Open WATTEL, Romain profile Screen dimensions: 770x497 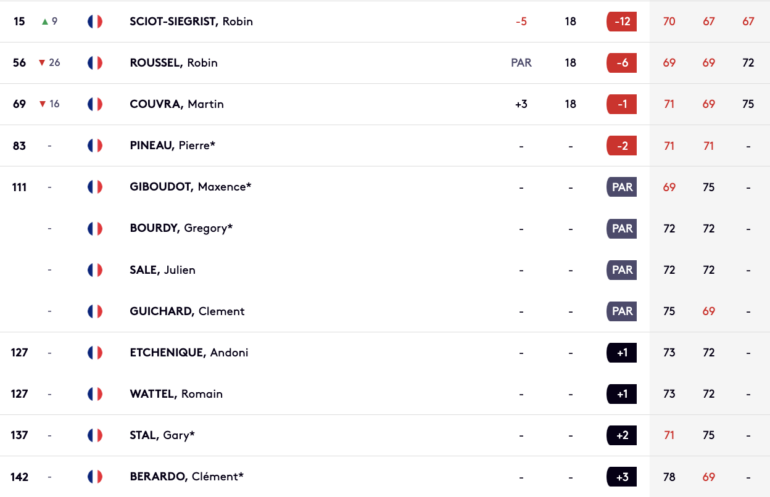pyautogui.click(x=176, y=394)
